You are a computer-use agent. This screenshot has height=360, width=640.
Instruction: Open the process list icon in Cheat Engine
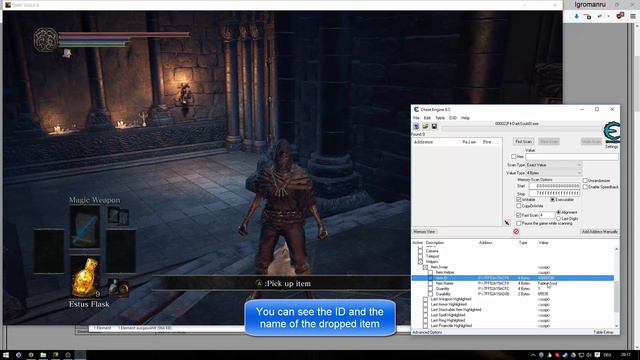pos(416,127)
